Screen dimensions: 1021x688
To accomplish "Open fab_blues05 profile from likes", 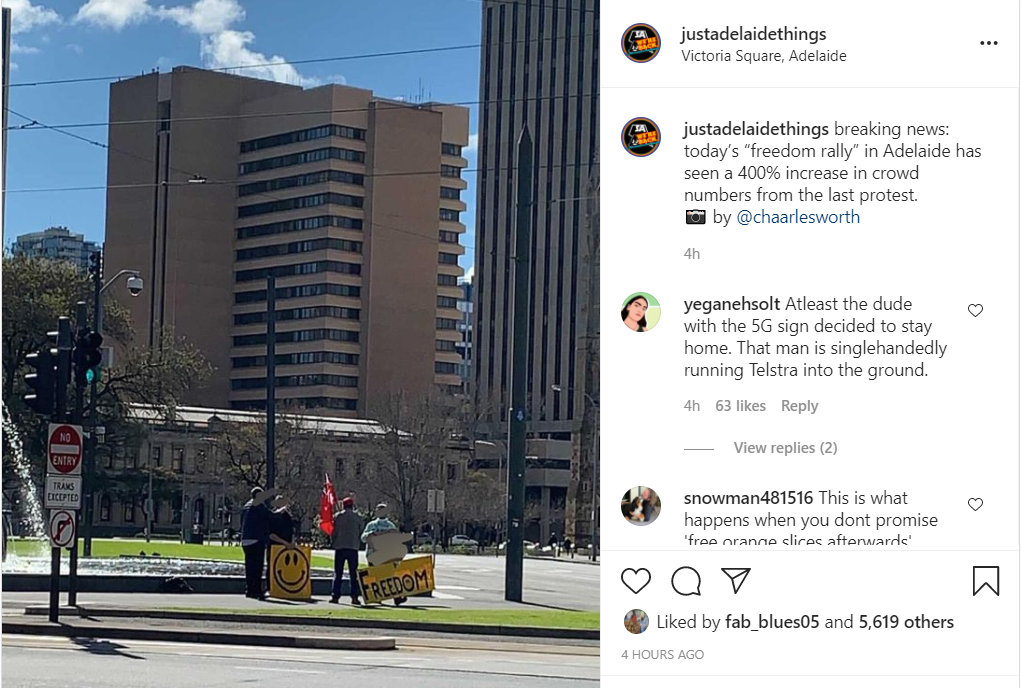I will 772,622.
